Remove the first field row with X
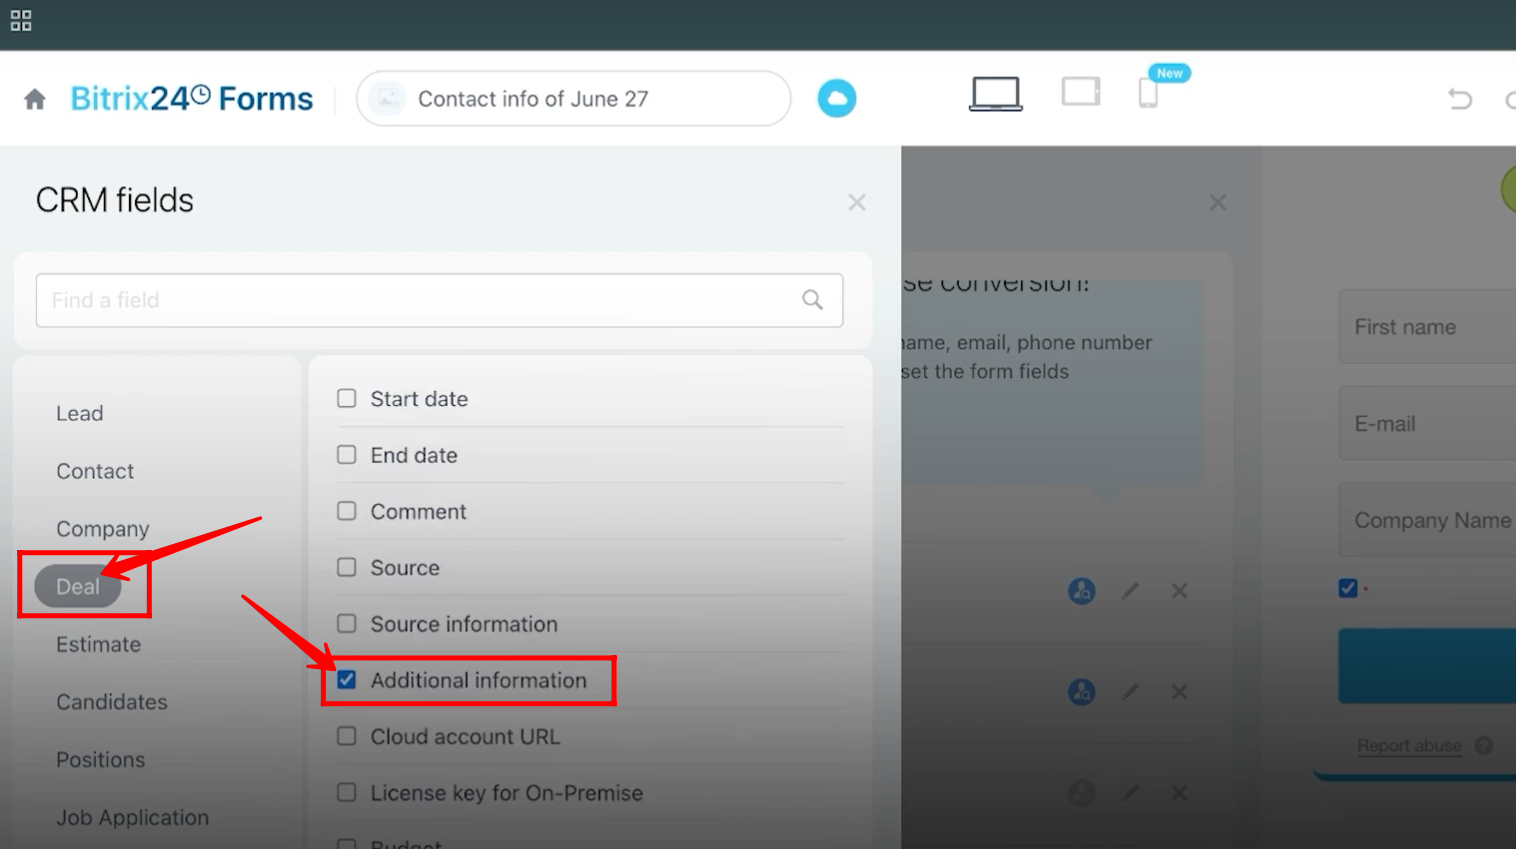This screenshot has height=849, width=1516. [x=1179, y=591]
